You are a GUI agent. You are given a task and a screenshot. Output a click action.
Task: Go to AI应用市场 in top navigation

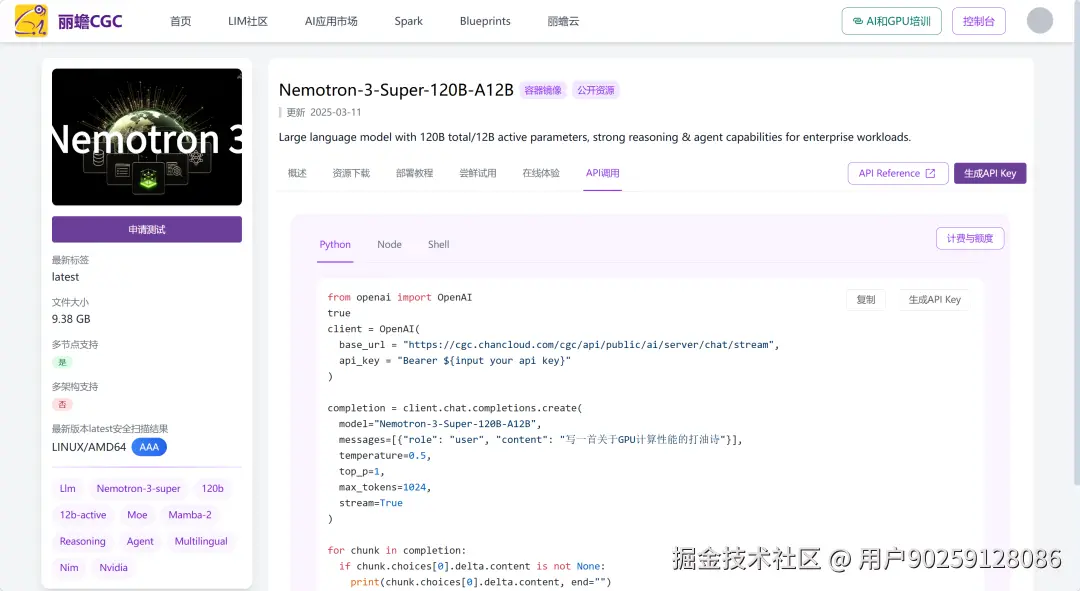[331, 21]
